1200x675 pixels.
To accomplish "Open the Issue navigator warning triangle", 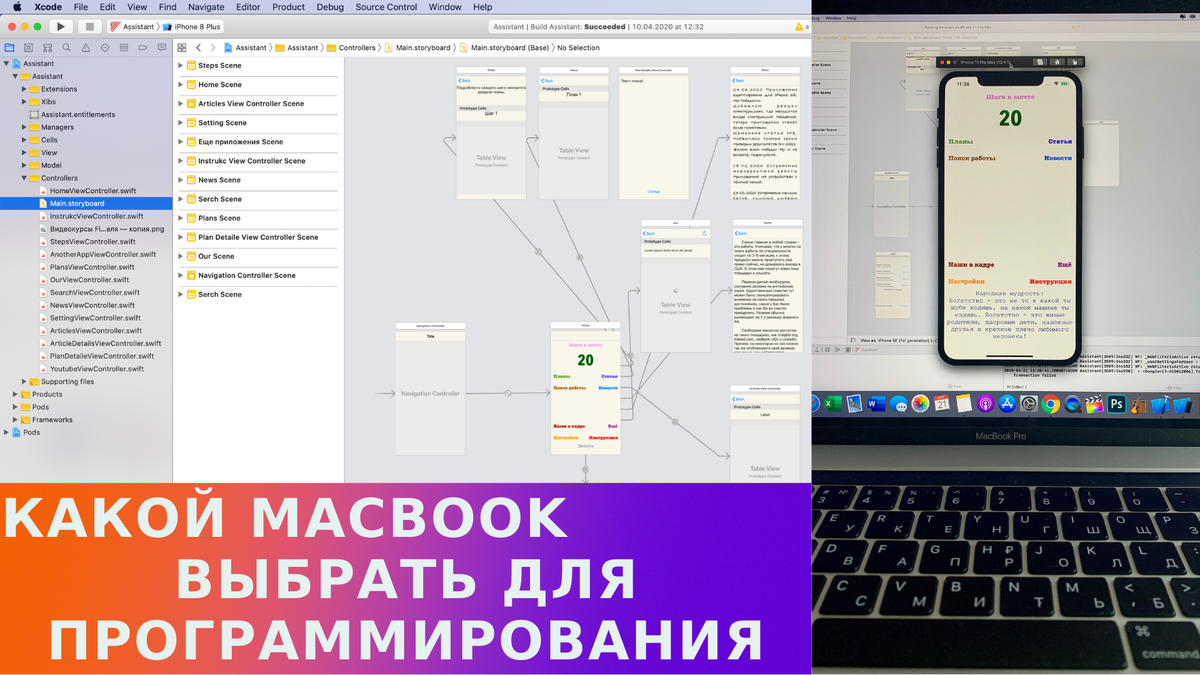I will (86, 47).
